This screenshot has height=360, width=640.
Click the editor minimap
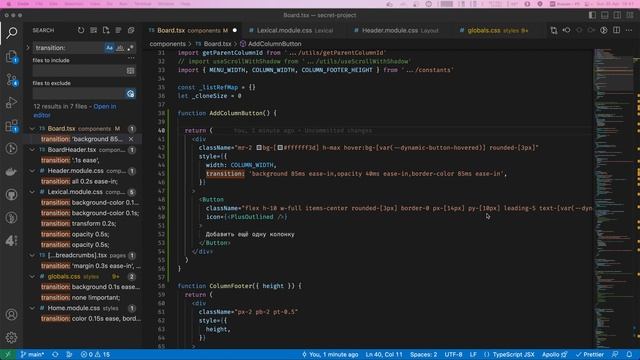click(613, 198)
